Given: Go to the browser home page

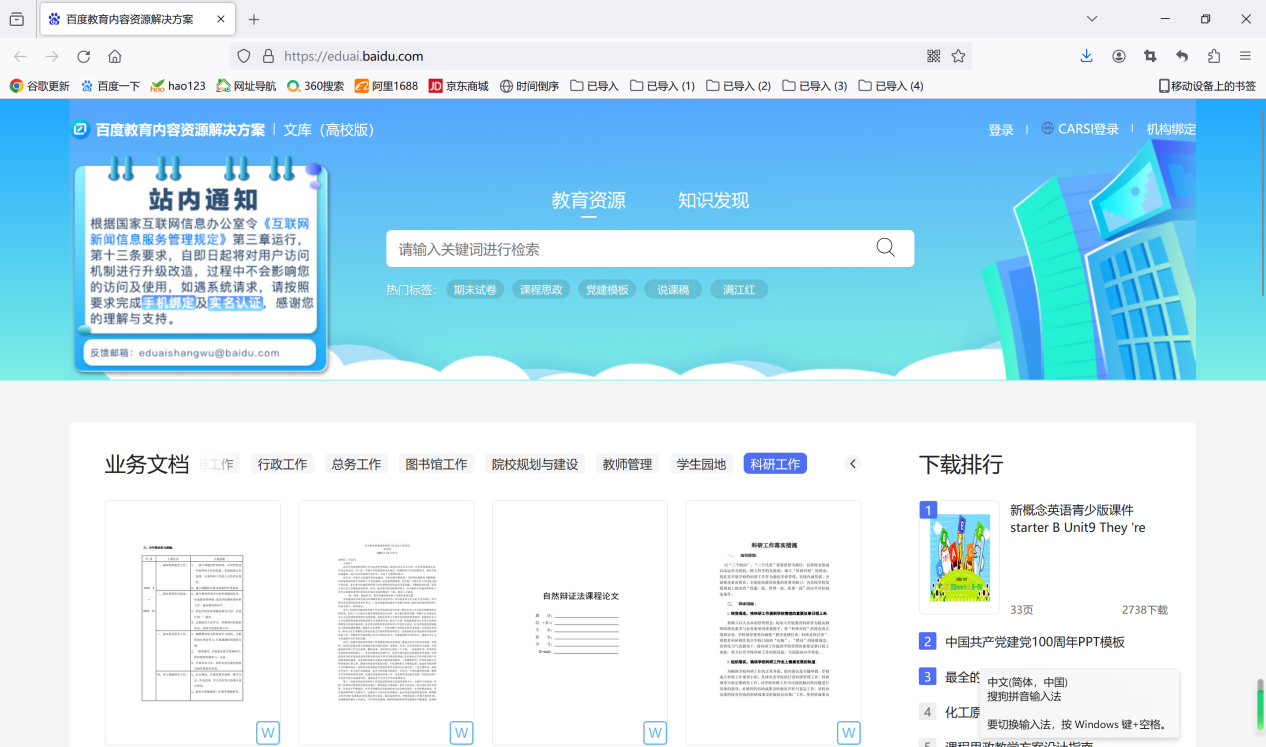Looking at the screenshot, I should click(x=115, y=56).
